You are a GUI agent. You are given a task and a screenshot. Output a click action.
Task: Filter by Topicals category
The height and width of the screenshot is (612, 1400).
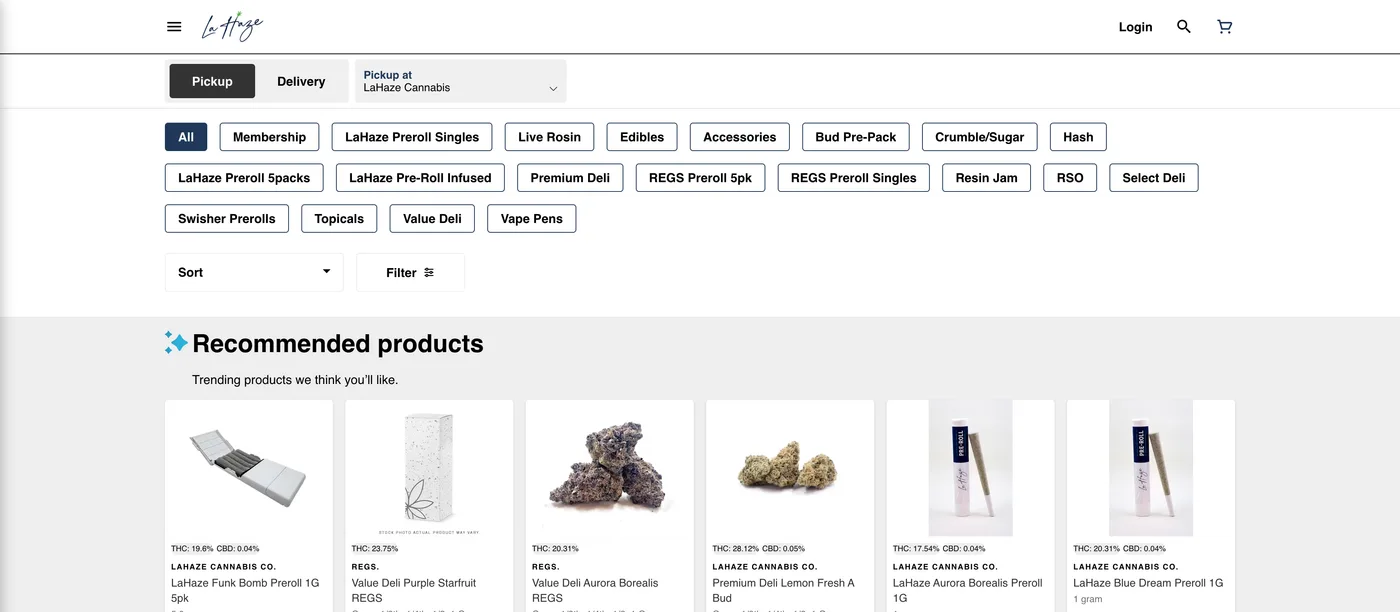(x=339, y=219)
